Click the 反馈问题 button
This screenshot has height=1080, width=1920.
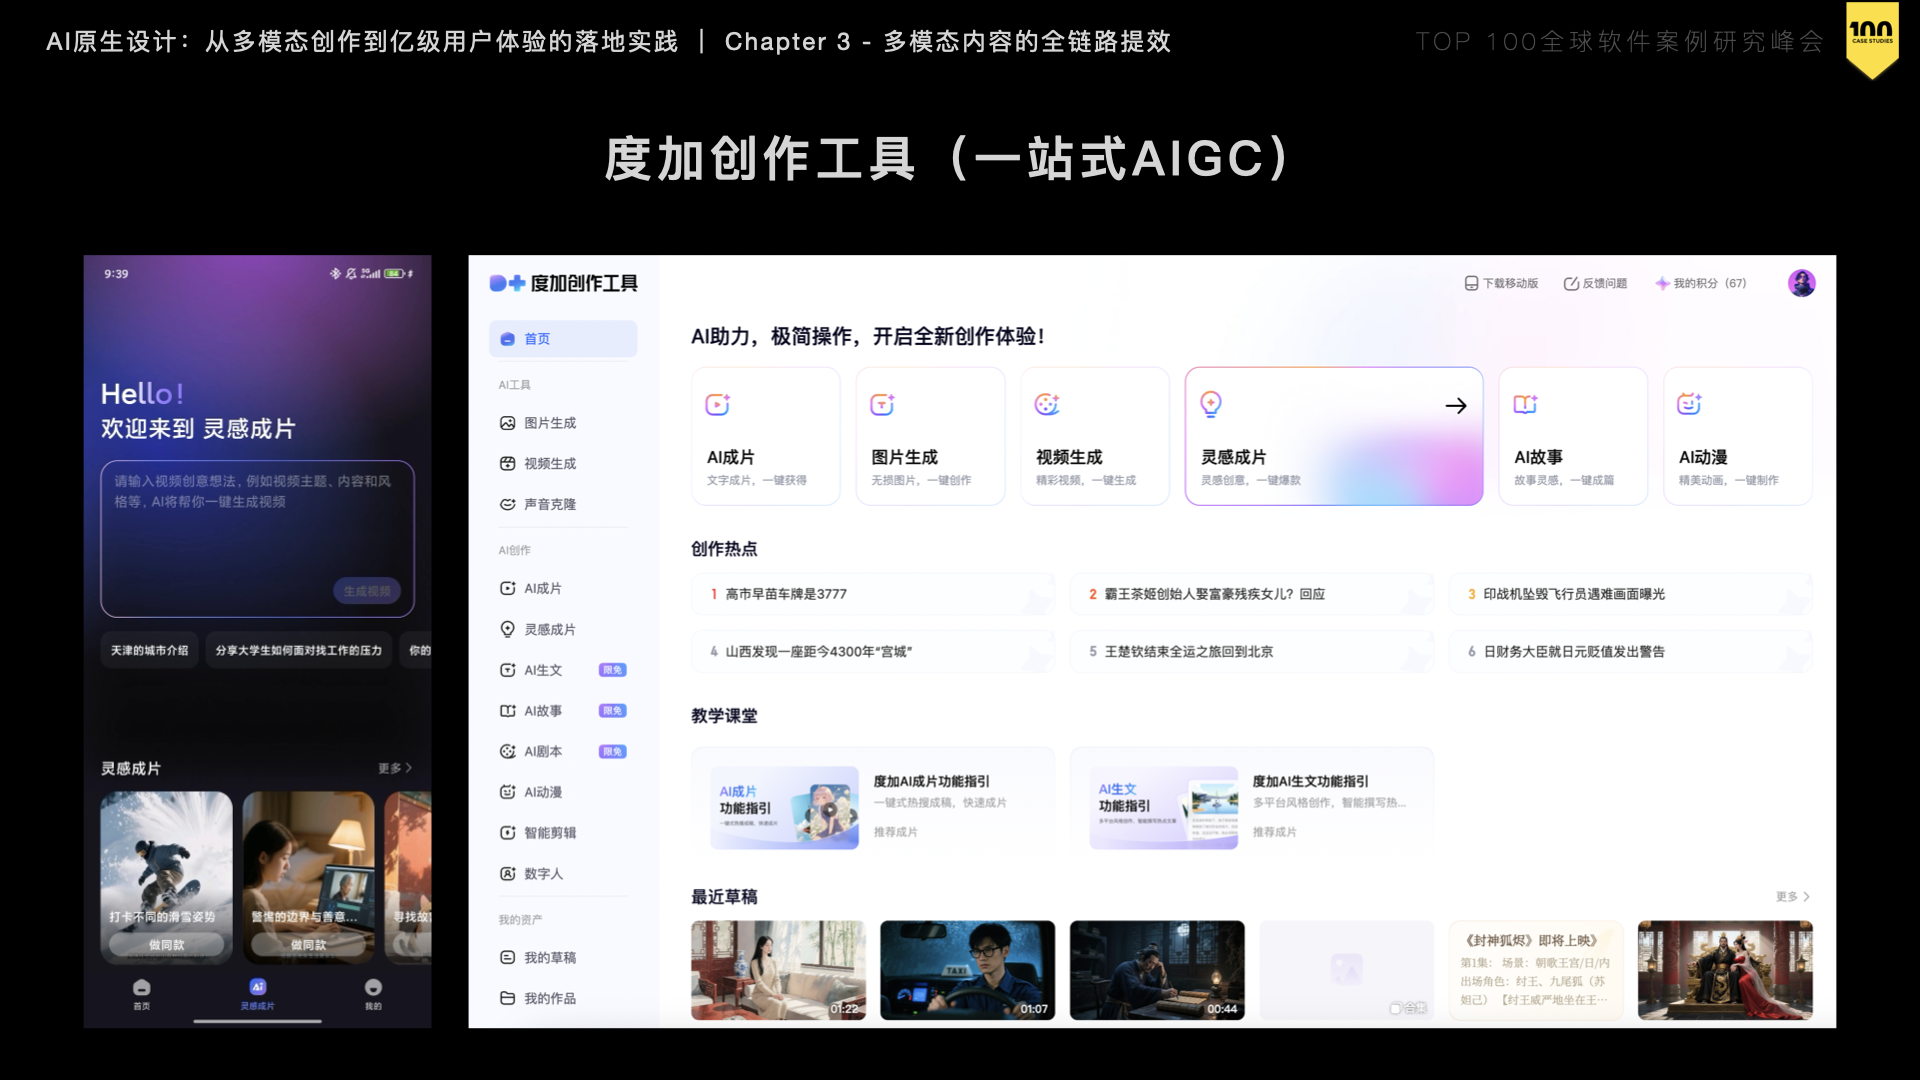coord(1595,283)
